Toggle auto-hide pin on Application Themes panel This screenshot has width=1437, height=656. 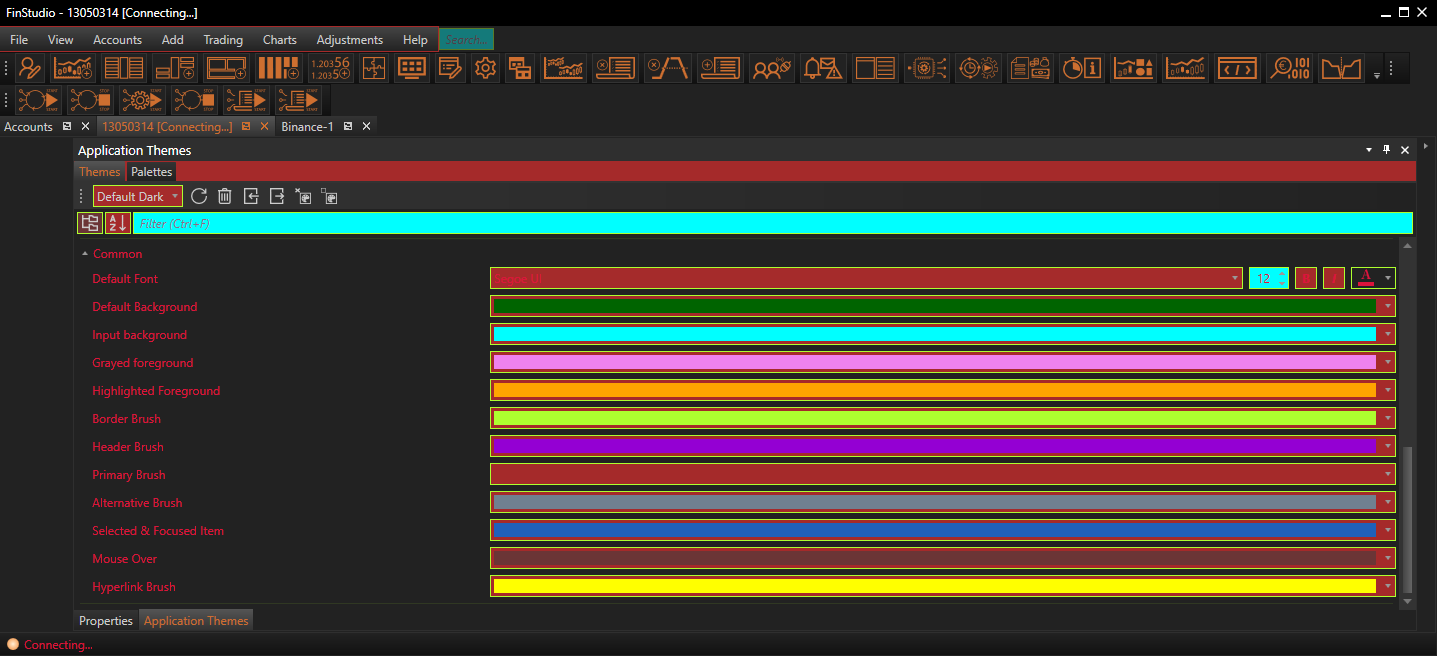point(1386,150)
